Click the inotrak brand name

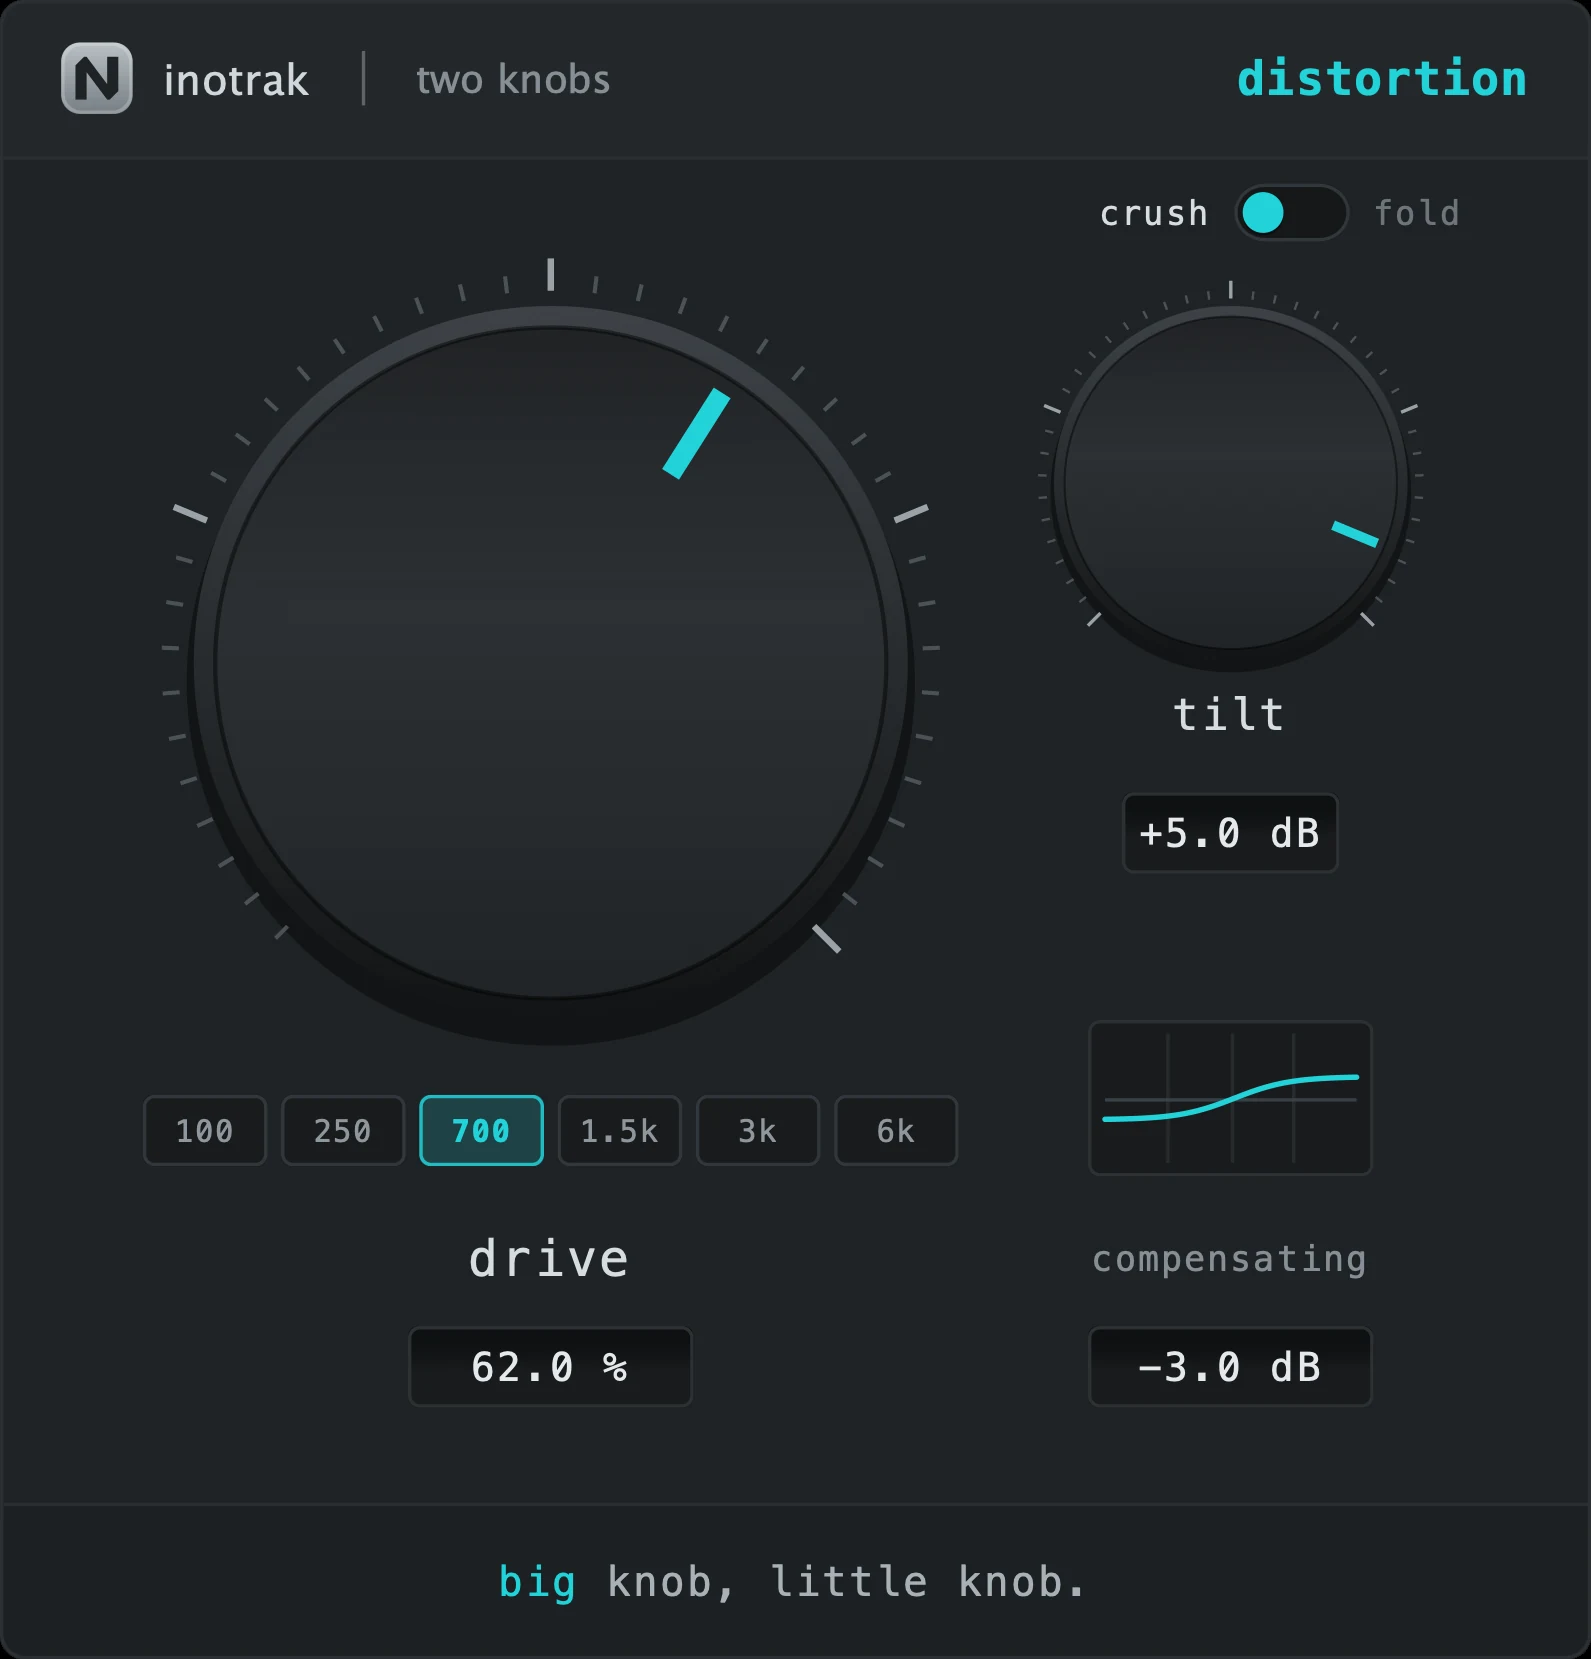click(236, 80)
